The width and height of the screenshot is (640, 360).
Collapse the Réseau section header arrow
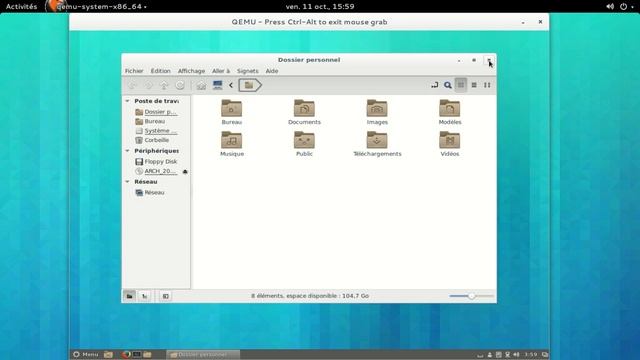pyautogui.click(x=127, y=182)
